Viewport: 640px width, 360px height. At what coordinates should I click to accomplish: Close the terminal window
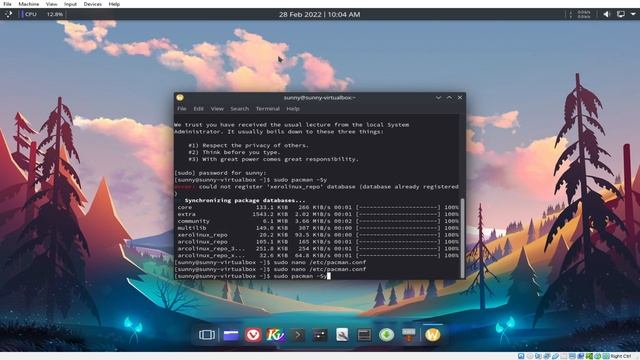[x=460, y=98]
